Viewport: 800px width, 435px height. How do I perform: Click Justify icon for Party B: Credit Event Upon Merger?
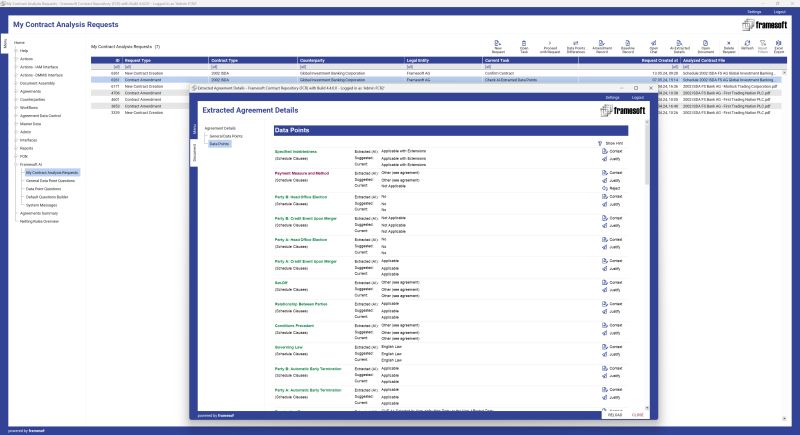[x=605, y=225]
